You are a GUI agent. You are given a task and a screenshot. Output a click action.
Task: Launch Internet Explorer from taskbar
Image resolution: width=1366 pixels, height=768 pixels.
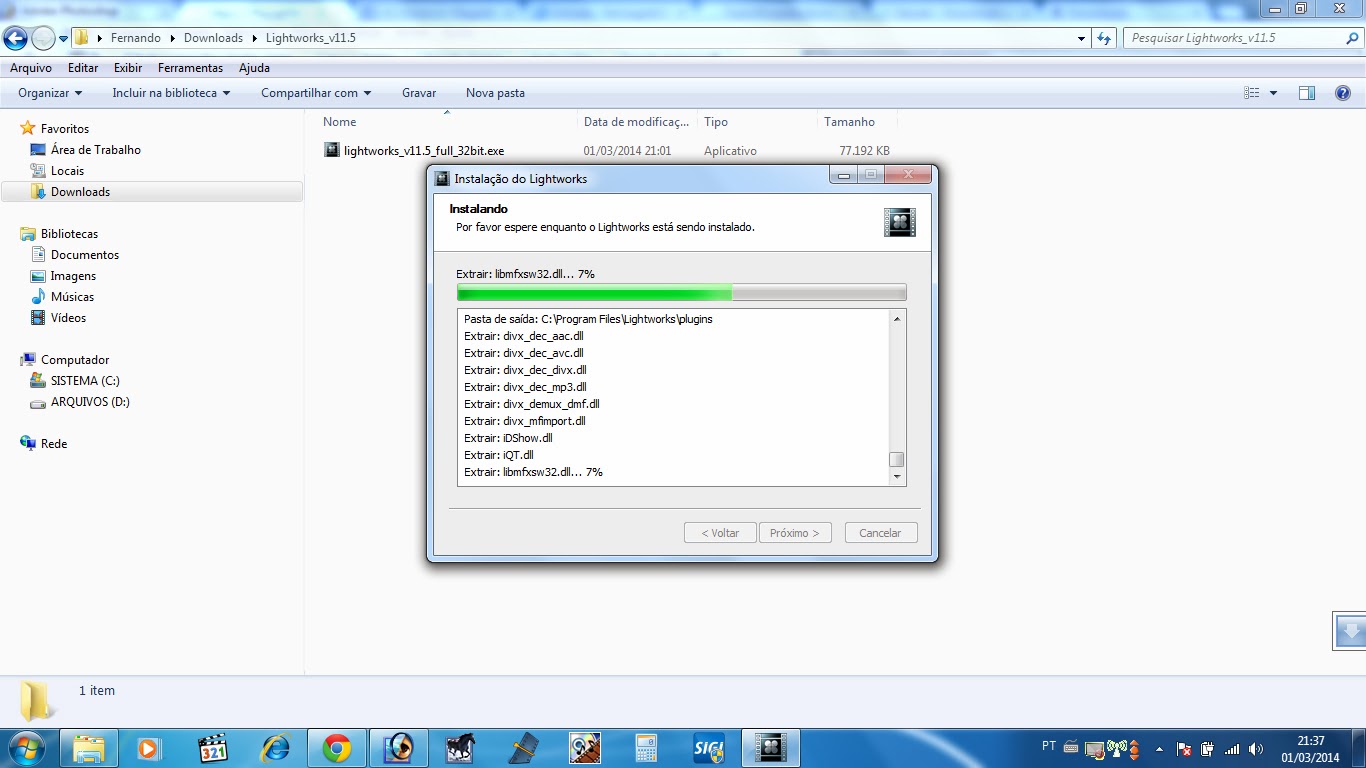[274, 748]
